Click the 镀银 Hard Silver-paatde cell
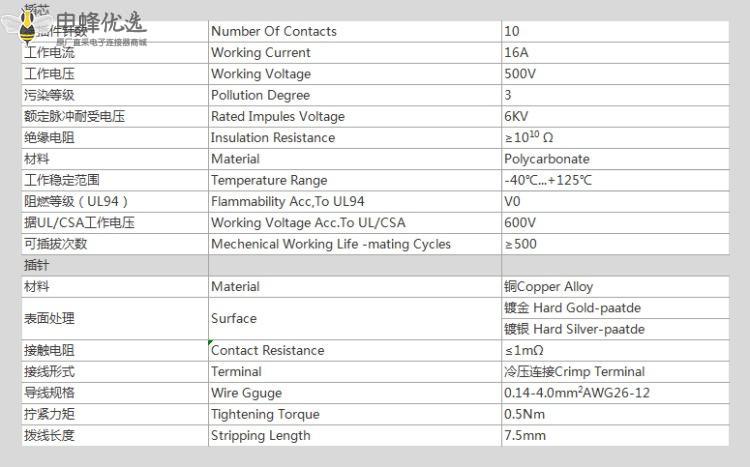The height and width of the screenshot is (467, 750). (574, 329)
